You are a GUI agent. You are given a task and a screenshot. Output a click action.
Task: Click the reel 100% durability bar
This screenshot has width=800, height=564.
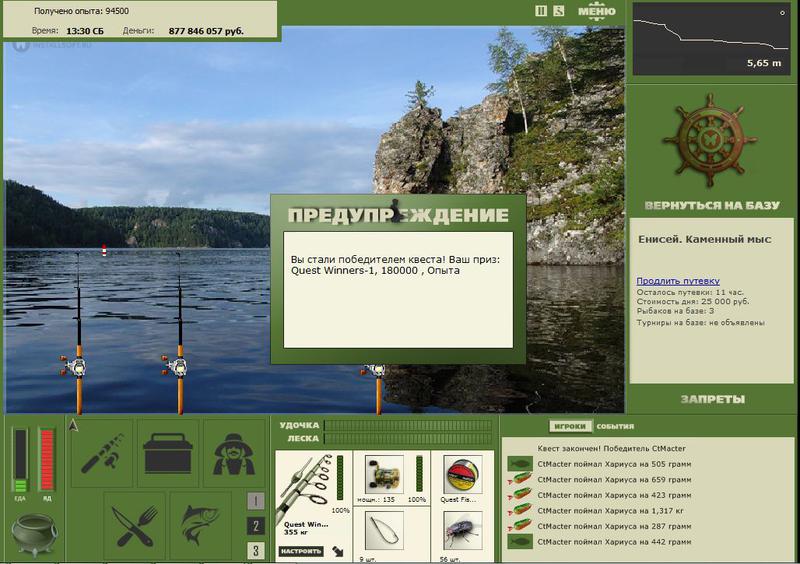419,474
